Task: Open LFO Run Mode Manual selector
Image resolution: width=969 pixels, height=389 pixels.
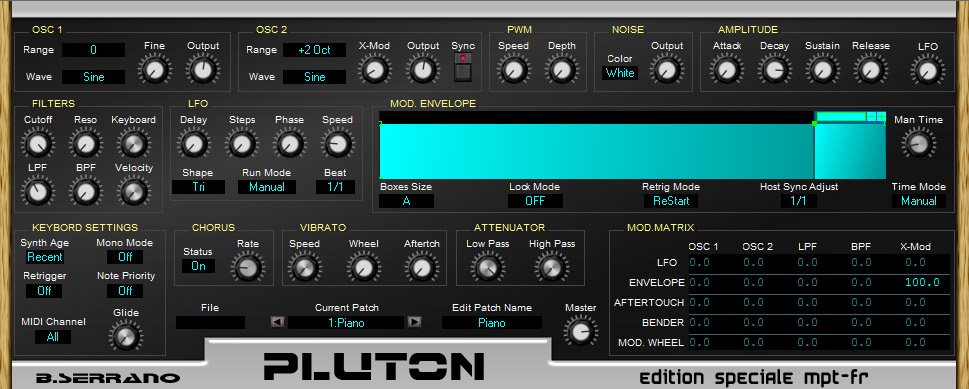Action: (x=267, y=187)
